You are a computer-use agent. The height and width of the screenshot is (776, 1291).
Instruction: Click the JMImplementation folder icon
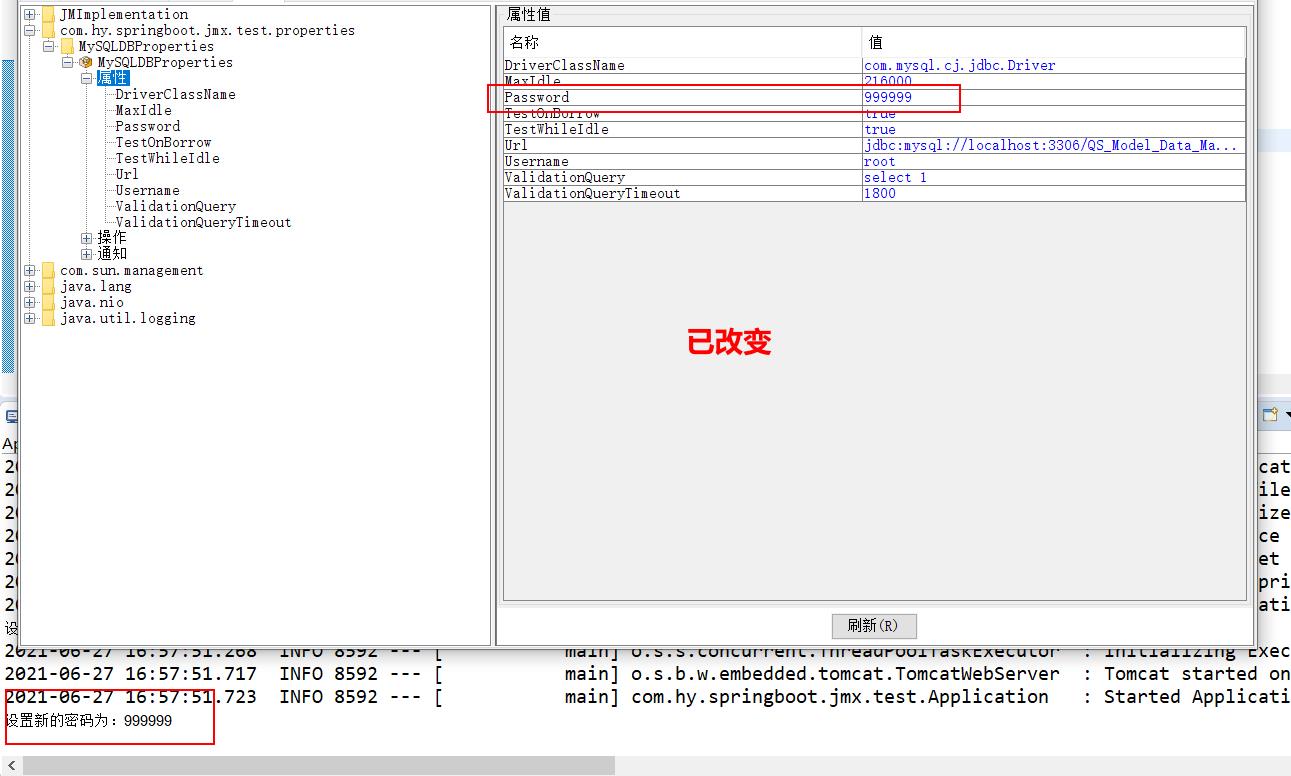point(48,15)
